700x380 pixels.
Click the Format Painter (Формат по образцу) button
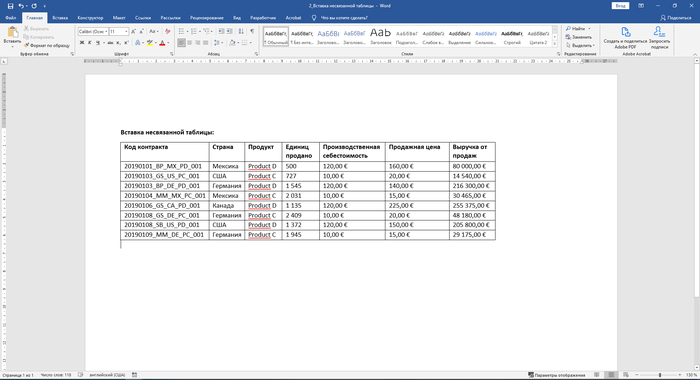pyautogui.click(x=47, y=46)
